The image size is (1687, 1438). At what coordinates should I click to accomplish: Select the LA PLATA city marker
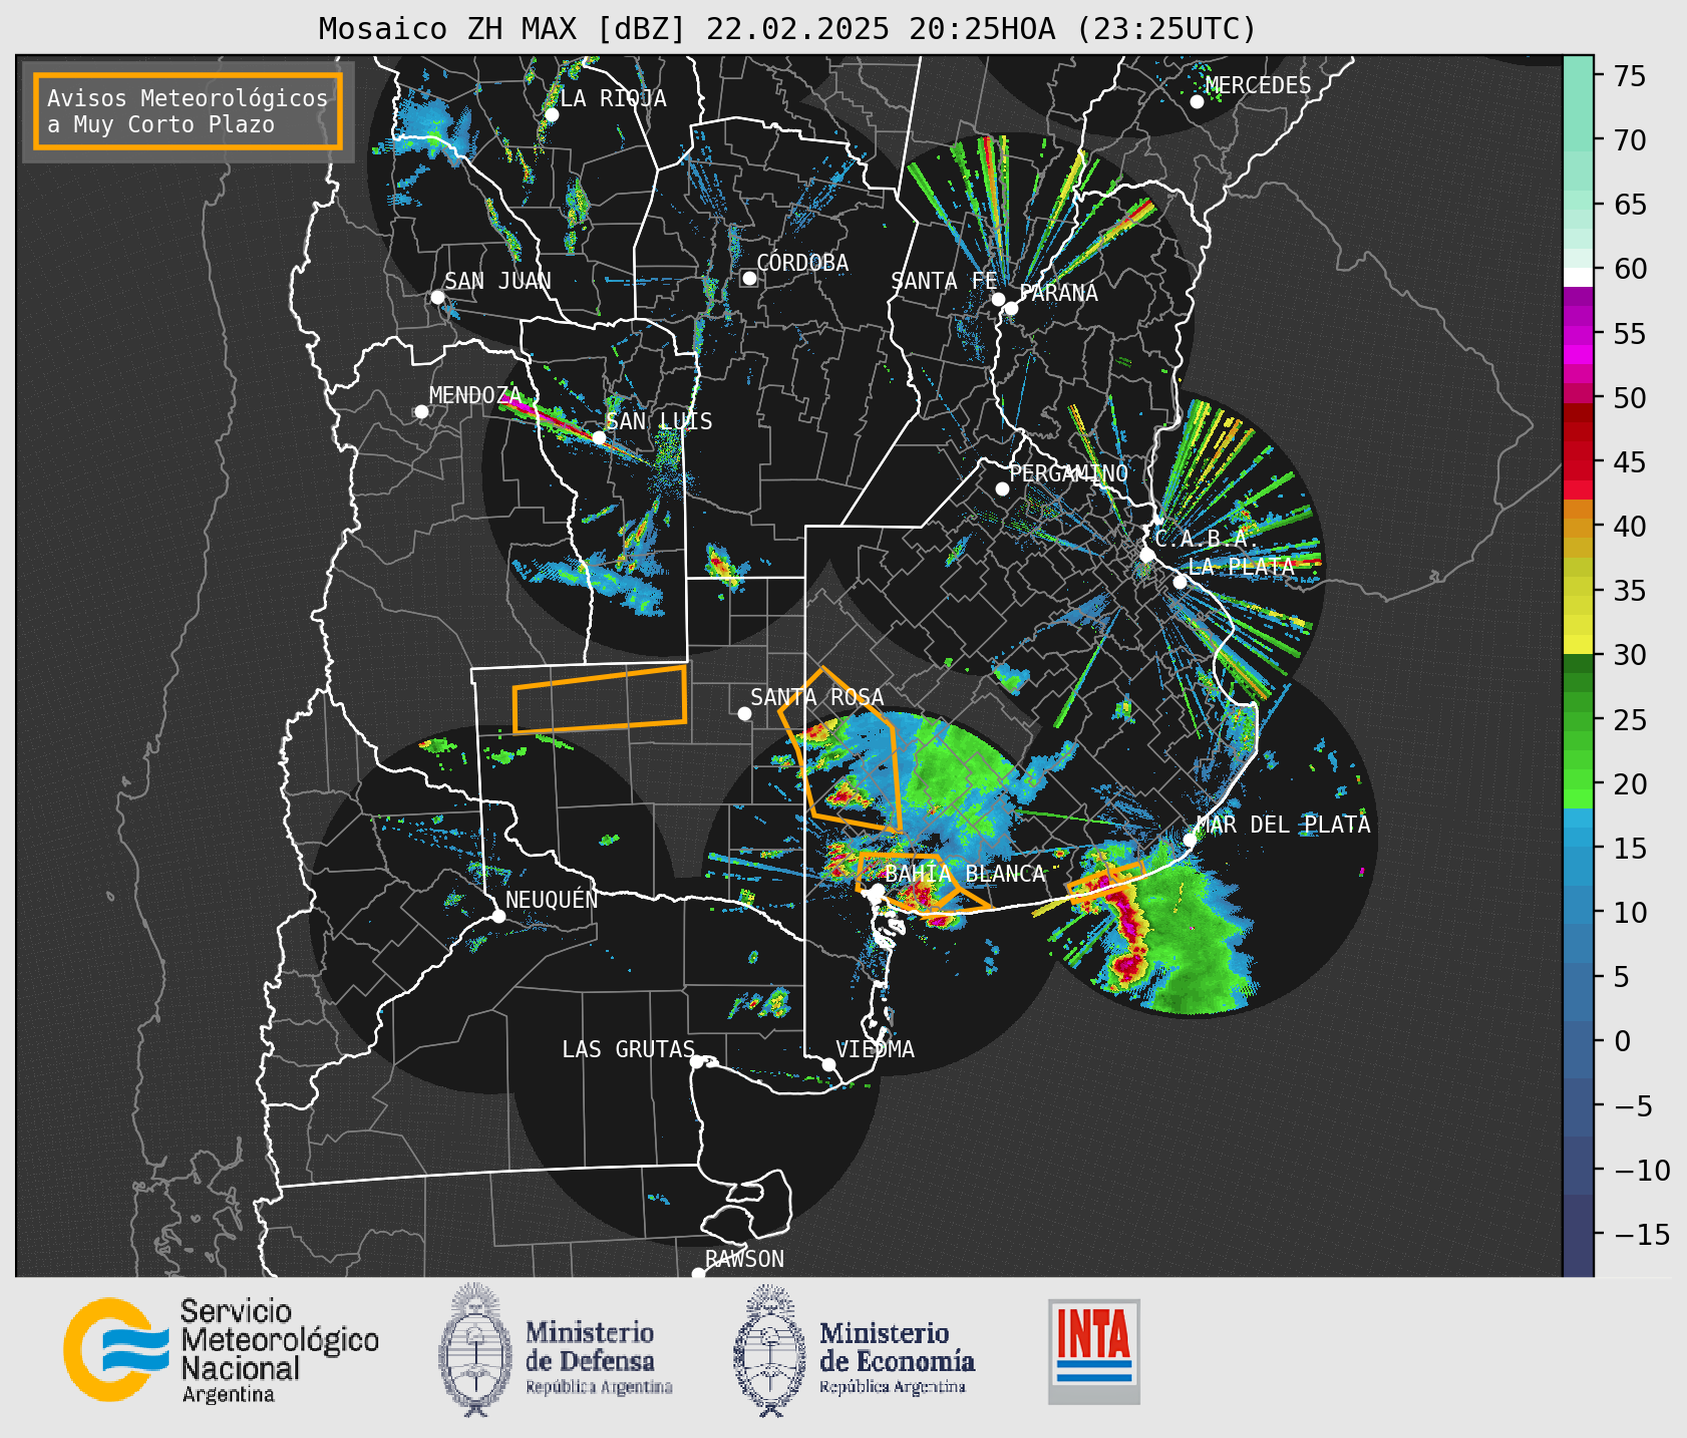coord(1180,582)
